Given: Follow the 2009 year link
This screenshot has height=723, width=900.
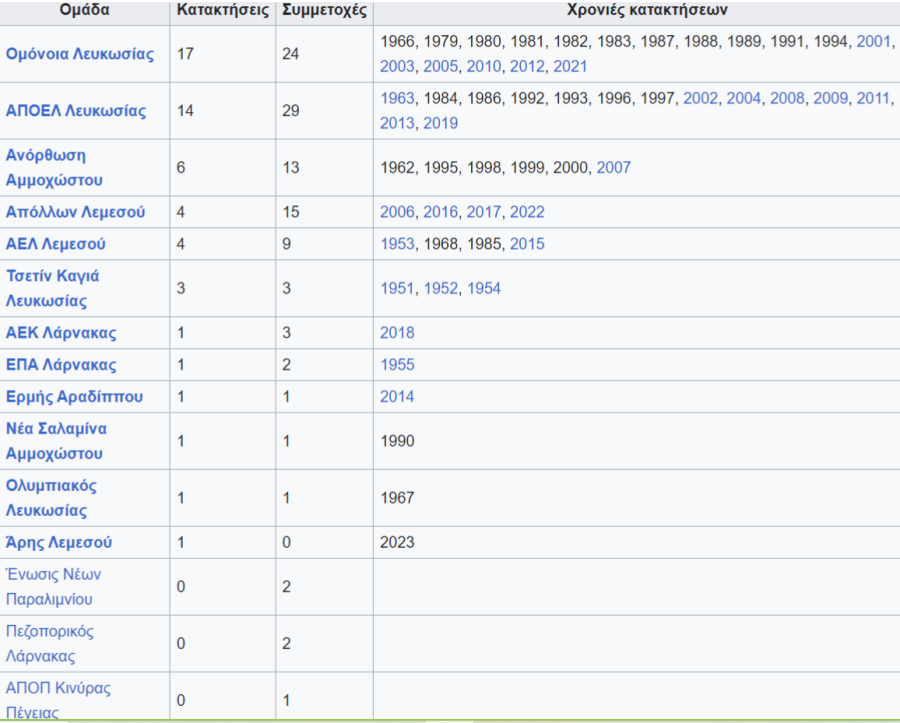Looking at the screenshot, I should click(830, 98).
